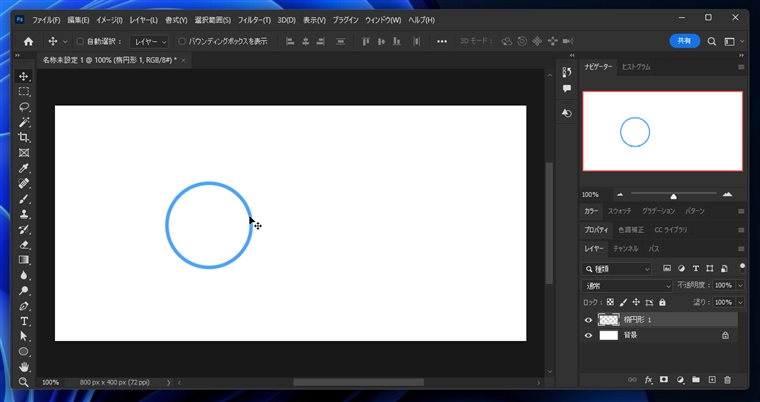Viewport: 760px width, 402px height.
Task: Delete layer using trash icon
Action: [x=727, y=380]
